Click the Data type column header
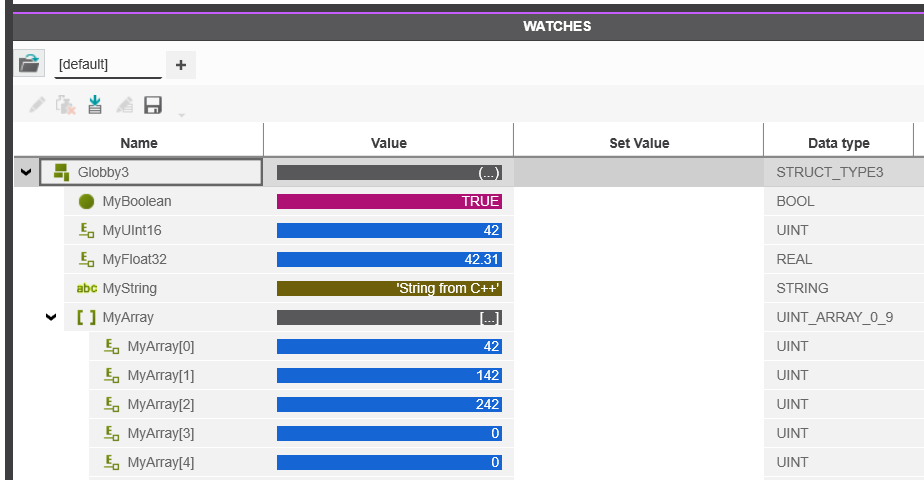The width and height of the screenshot is (924, 480). click(839, 143)
